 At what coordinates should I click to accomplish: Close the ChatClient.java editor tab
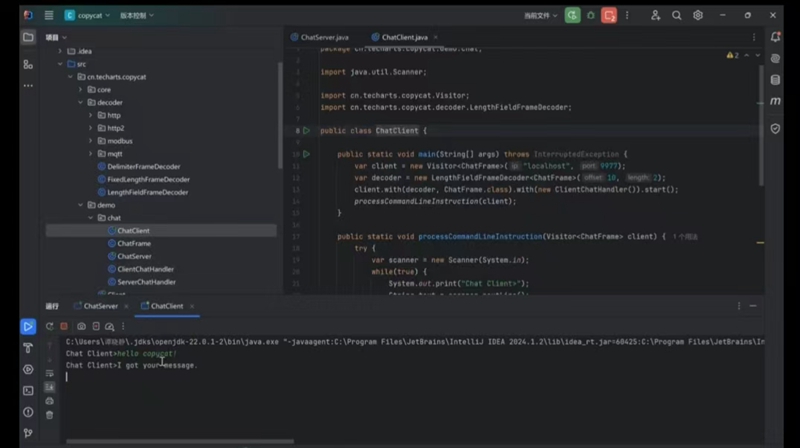tap(435, 37)
